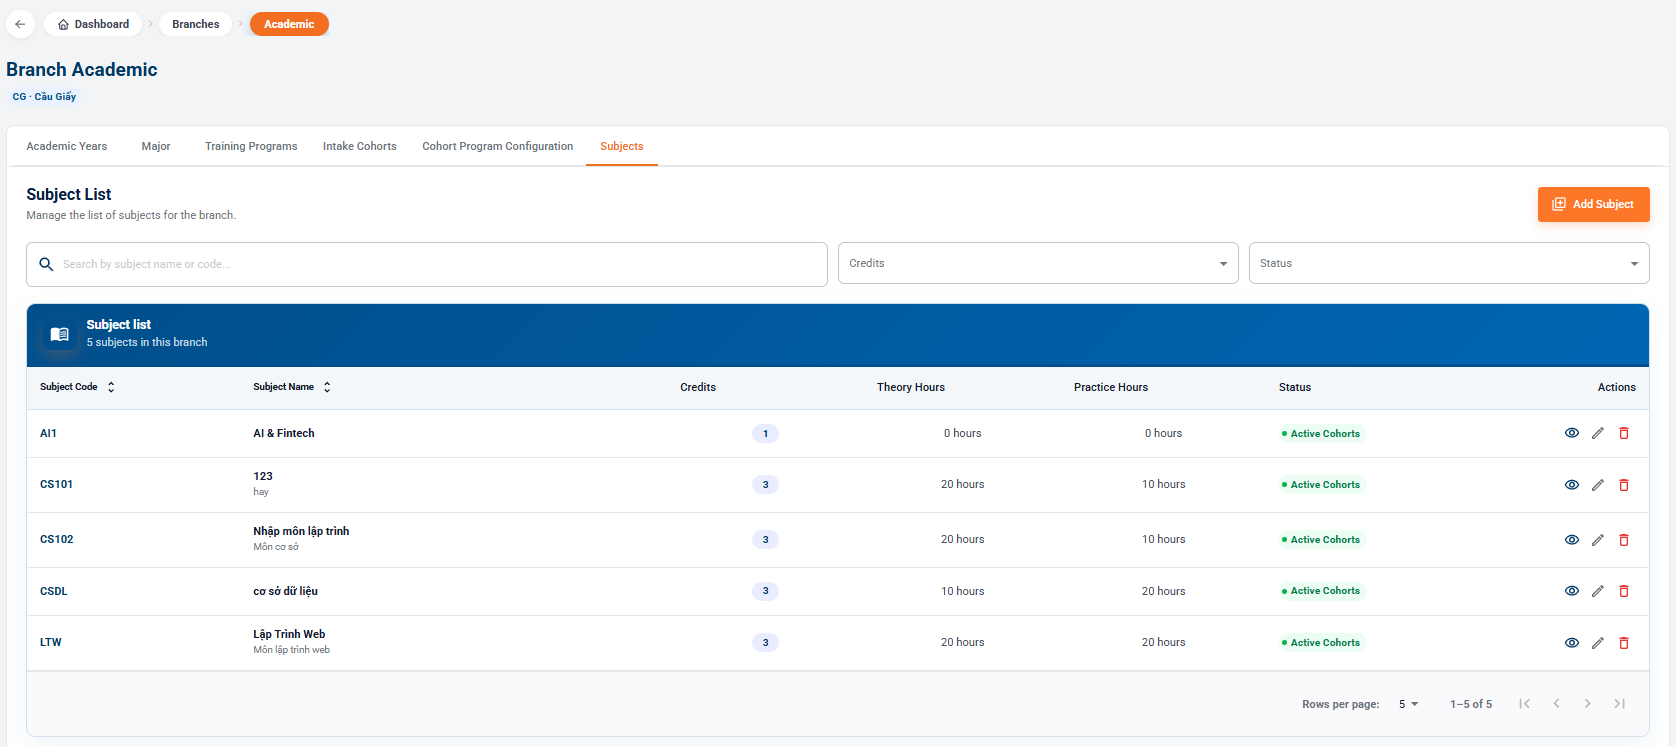Screen dimensions: 1676x747
Task: Navigate to Dashboard breadcrumb
Action: (x=93, y=24)
